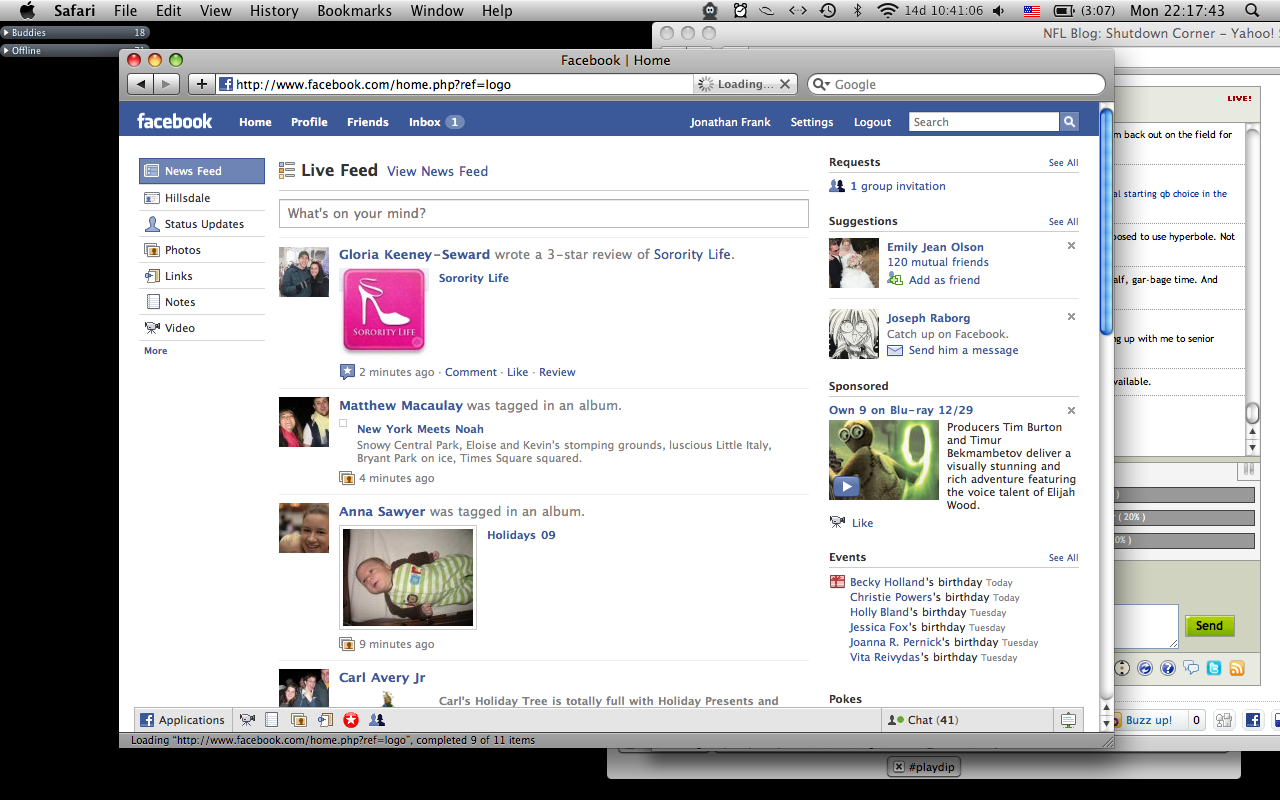1280x800 pixels.
Task: Dismiss the Emily Jean Olson suggestion
Action: click(x=1071, y=246)
